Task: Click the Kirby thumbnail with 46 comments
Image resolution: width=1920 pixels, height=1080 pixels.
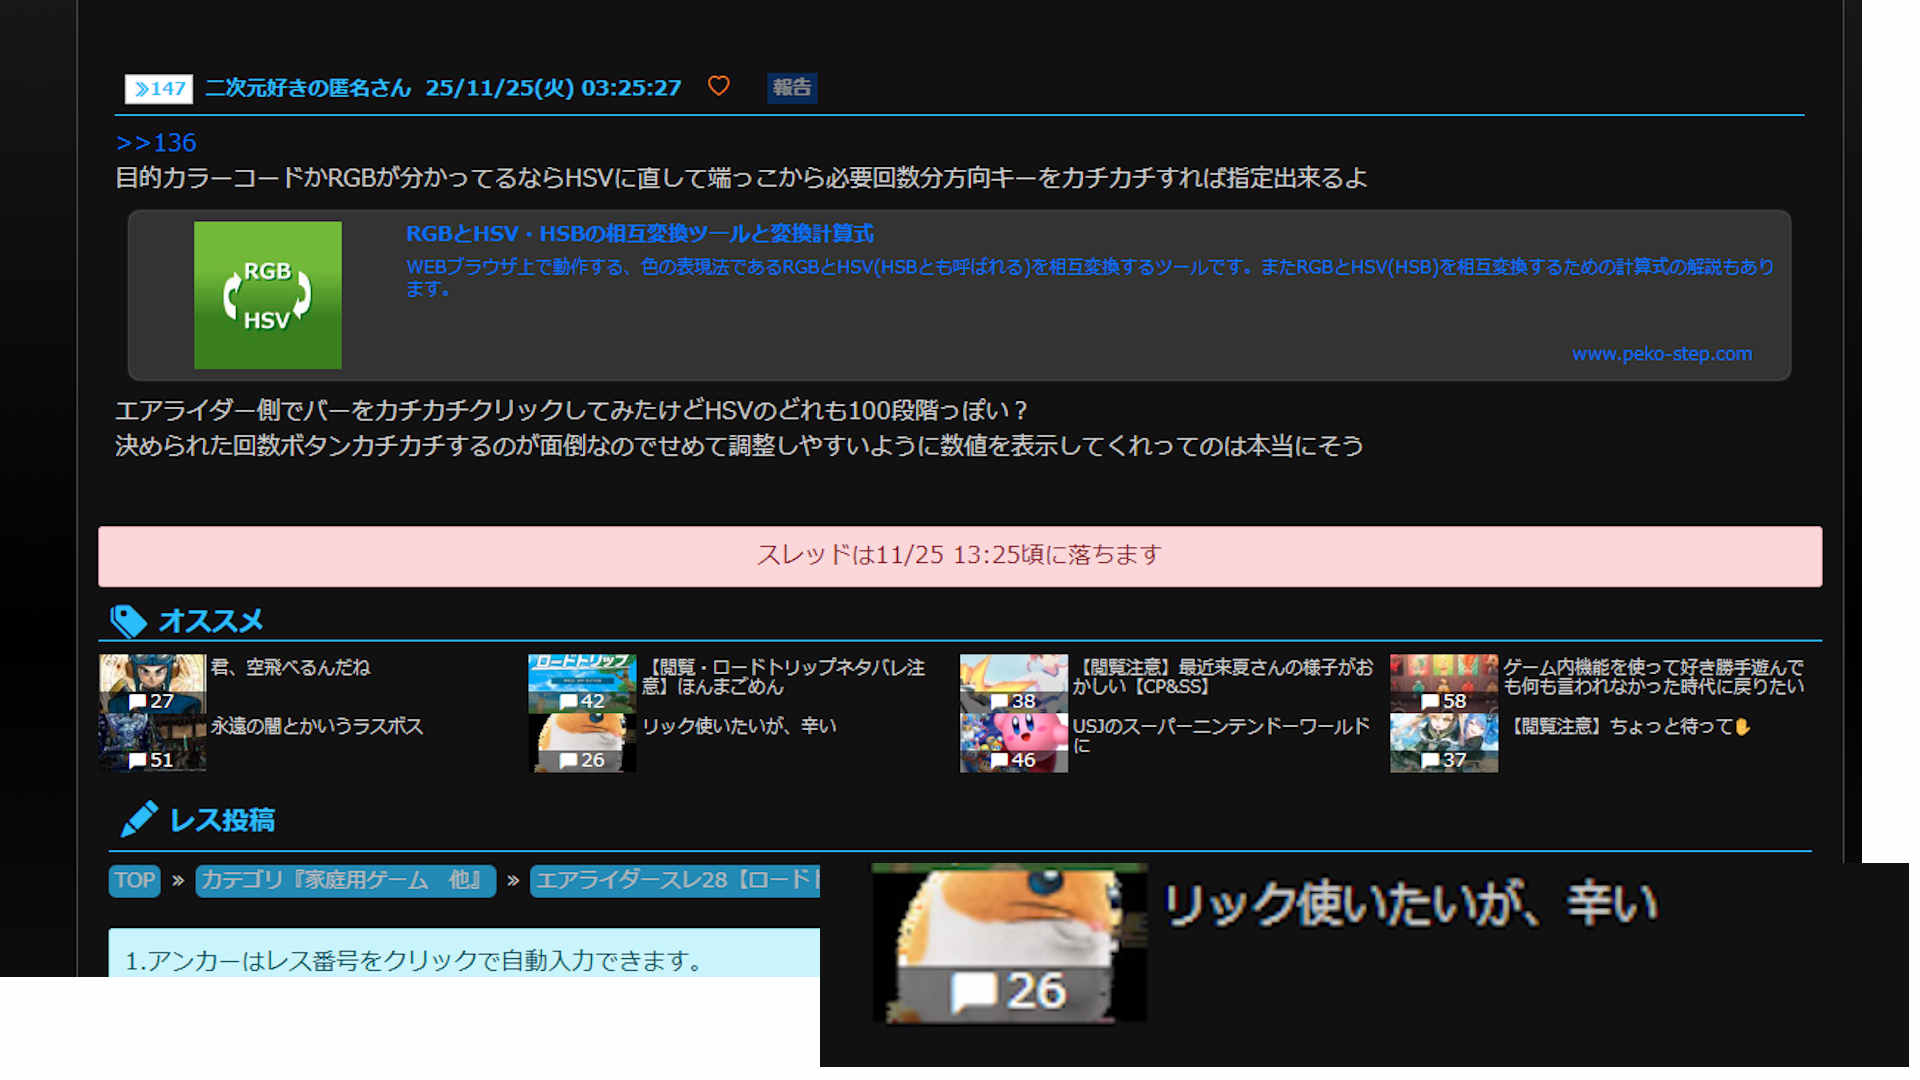Action: pyautogui.click(x=1013, y=743)
